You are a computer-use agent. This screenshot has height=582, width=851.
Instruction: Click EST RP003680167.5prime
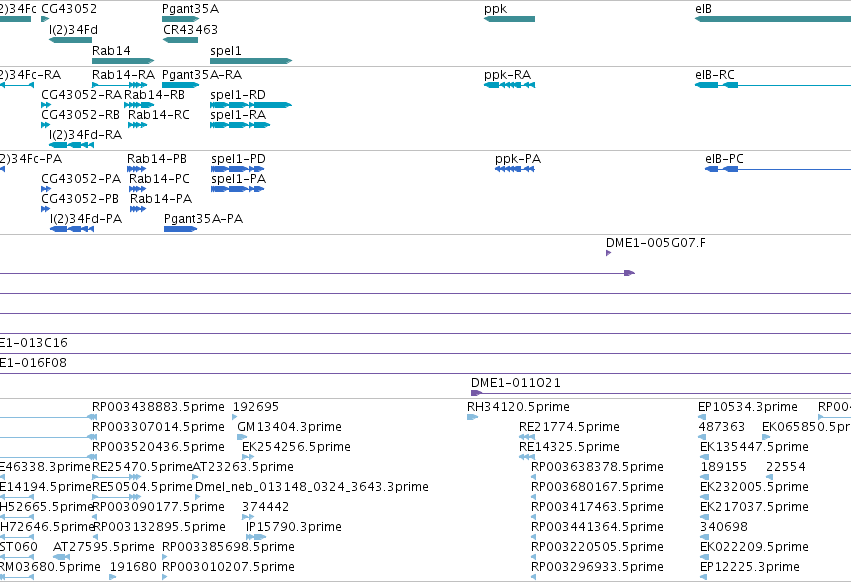(x=534, y=497)
